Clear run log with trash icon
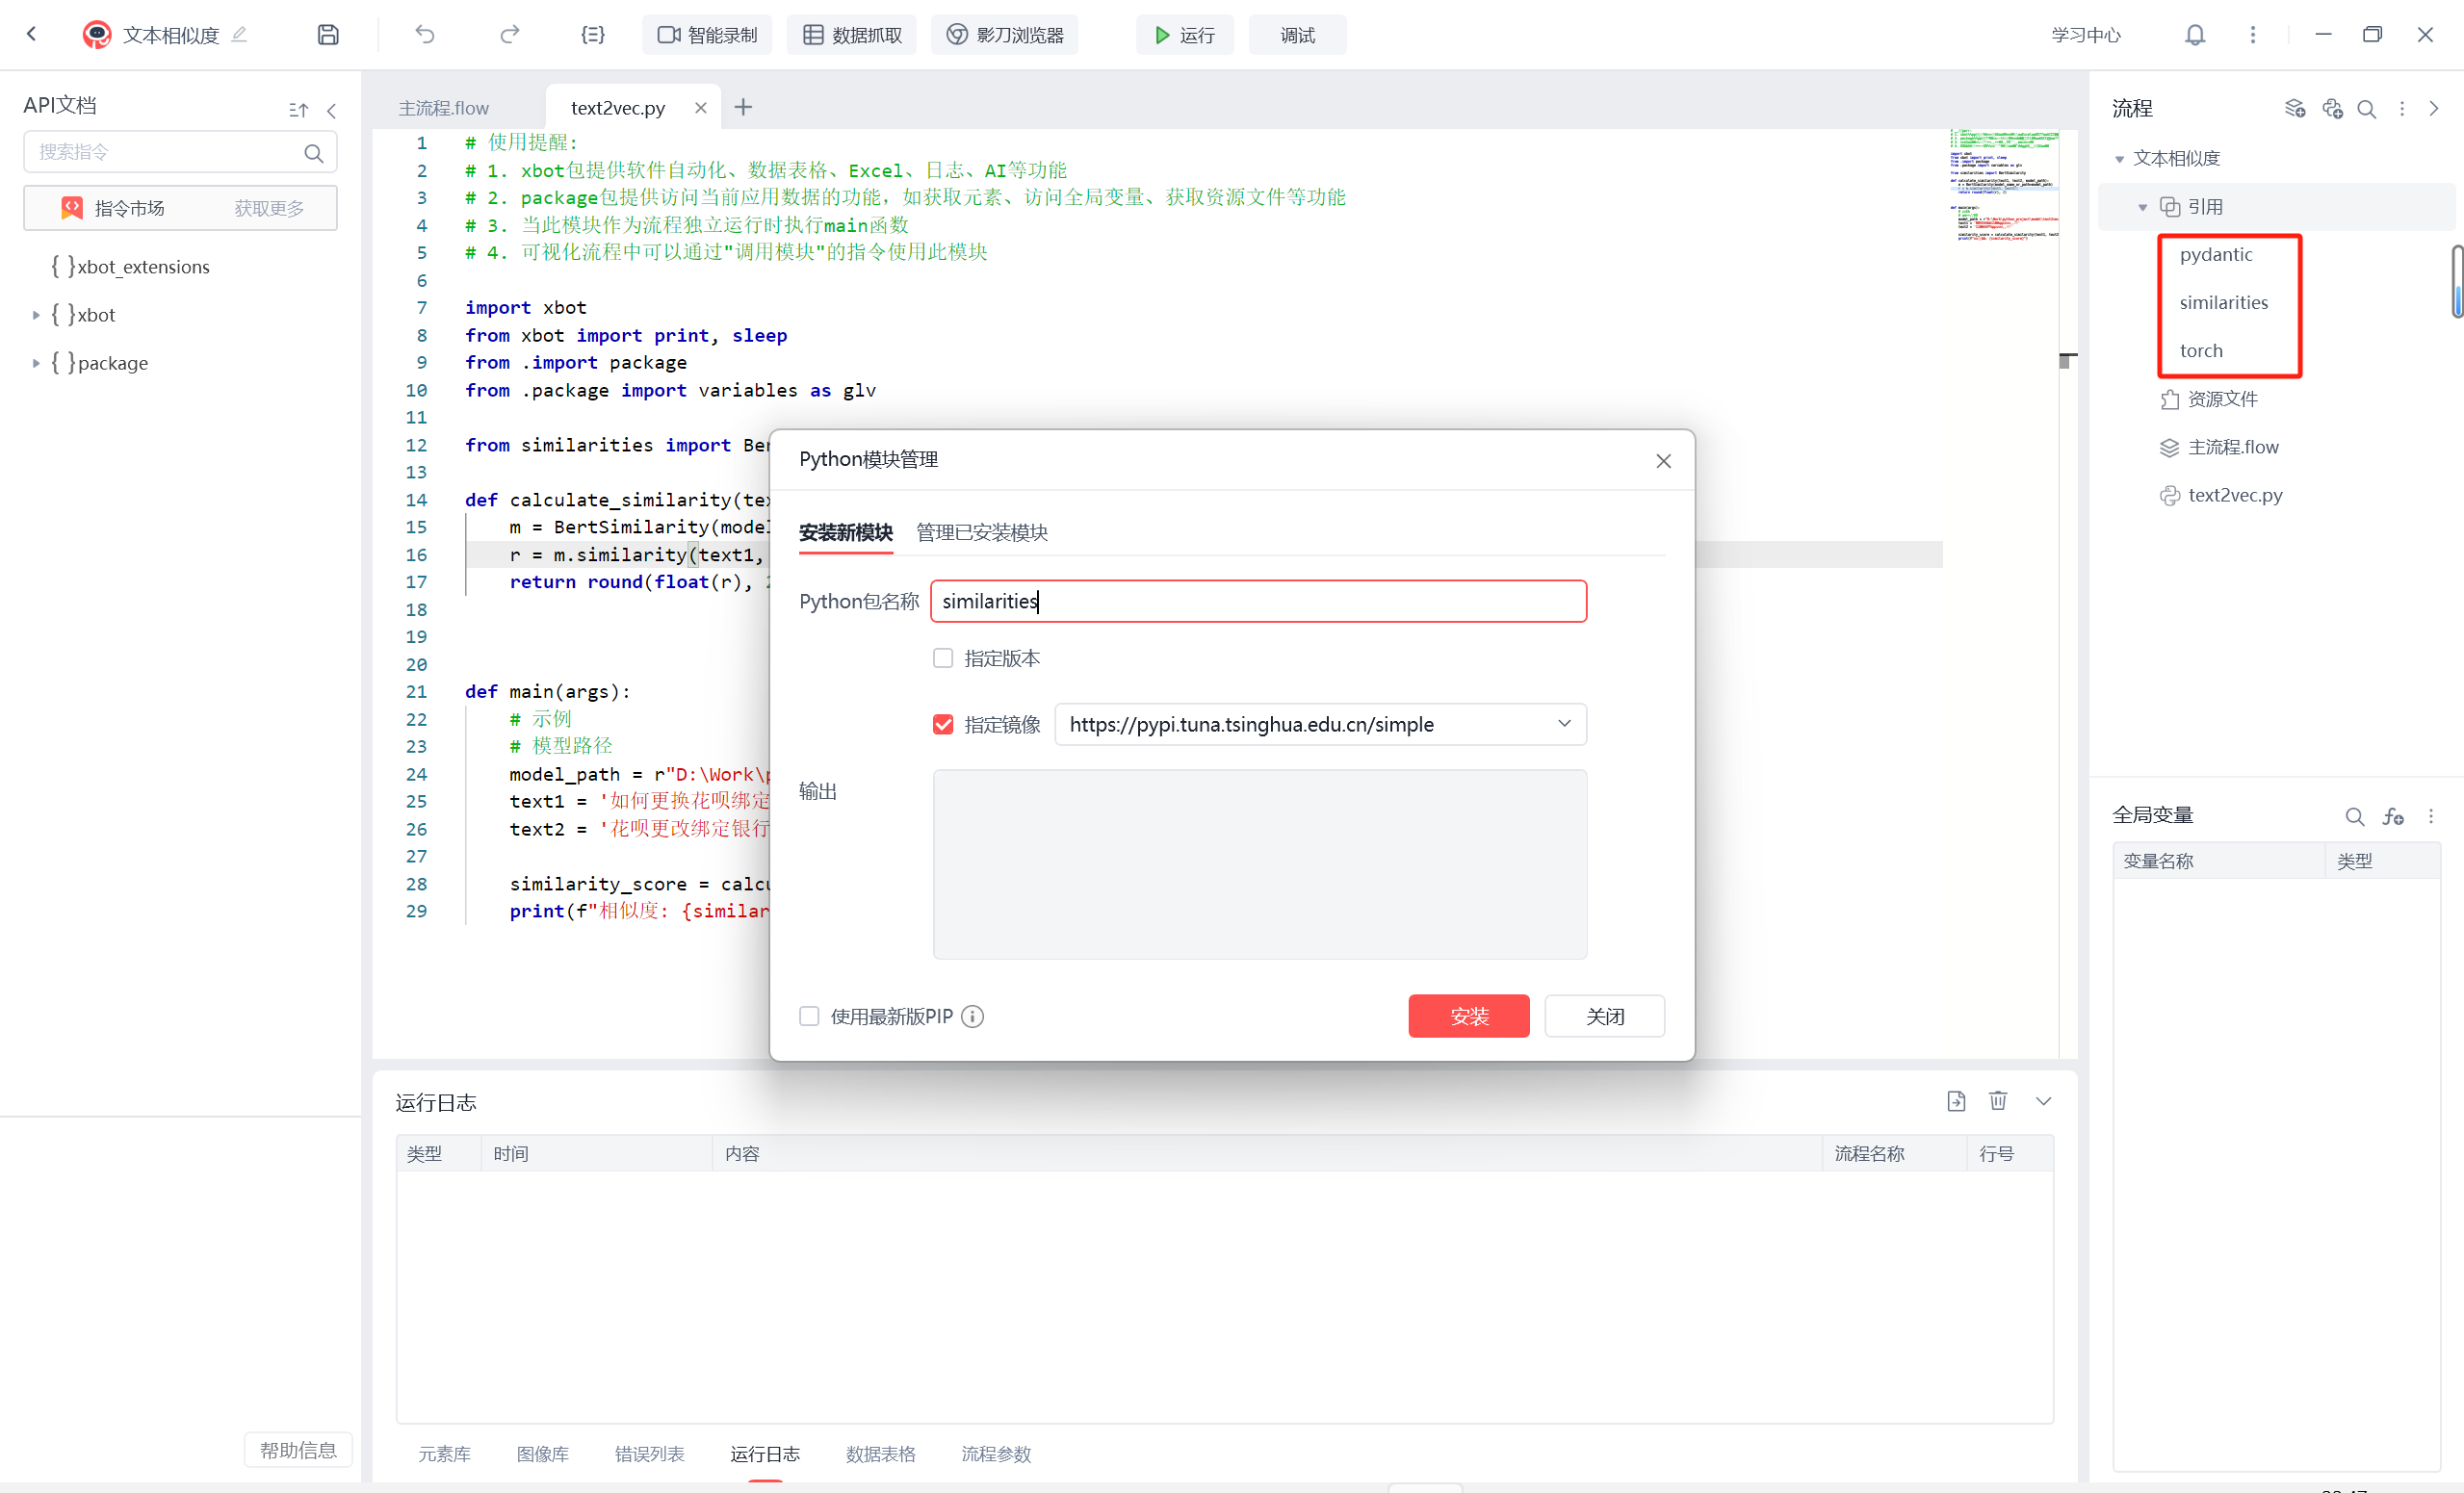Image resolution: width=2464 pixels, height=1493 pixels. coord(1997,1101)
